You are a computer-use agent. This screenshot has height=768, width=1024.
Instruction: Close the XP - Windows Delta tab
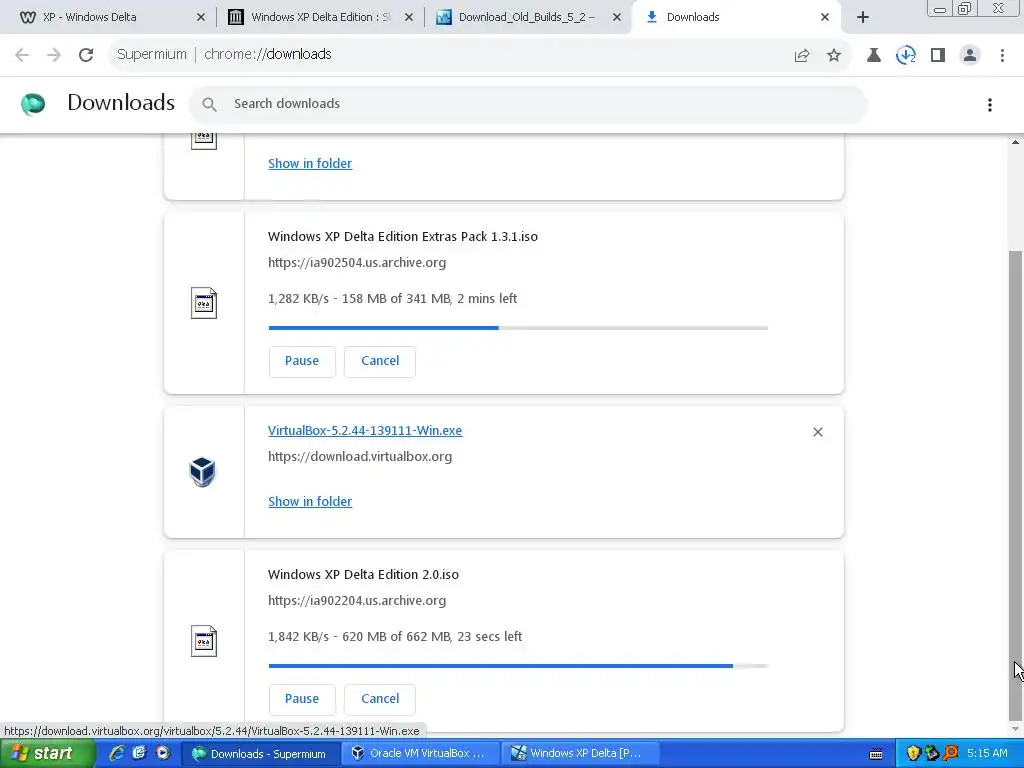(200, 18)
